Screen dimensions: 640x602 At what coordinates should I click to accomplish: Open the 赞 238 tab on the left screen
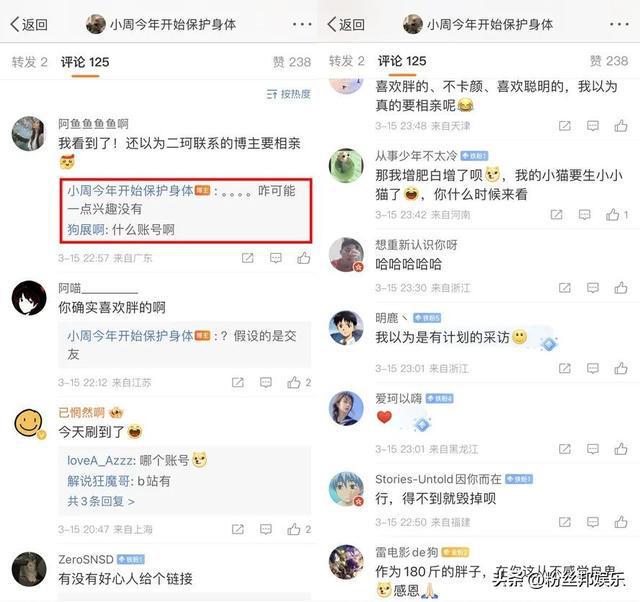[x=292, y=62]
